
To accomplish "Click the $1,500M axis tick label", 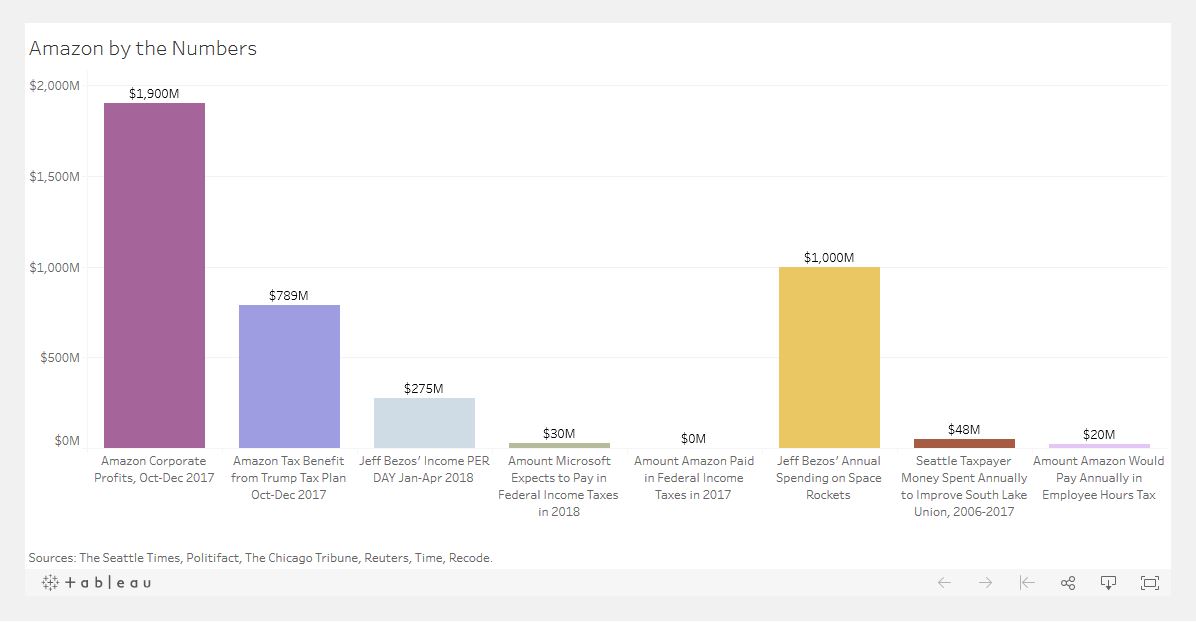I will pos(54,177).
